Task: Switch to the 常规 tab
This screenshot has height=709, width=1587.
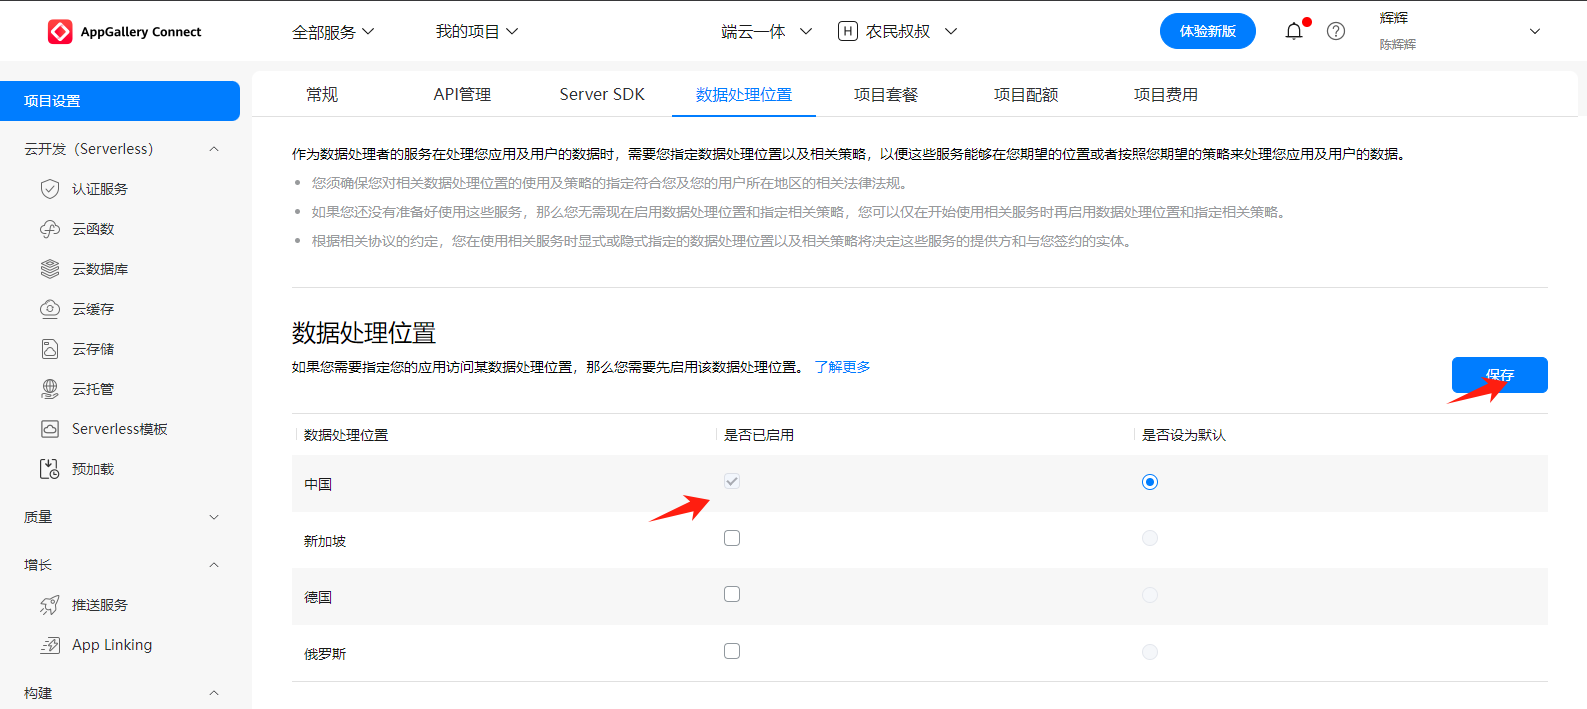Action: click(322, 95)
